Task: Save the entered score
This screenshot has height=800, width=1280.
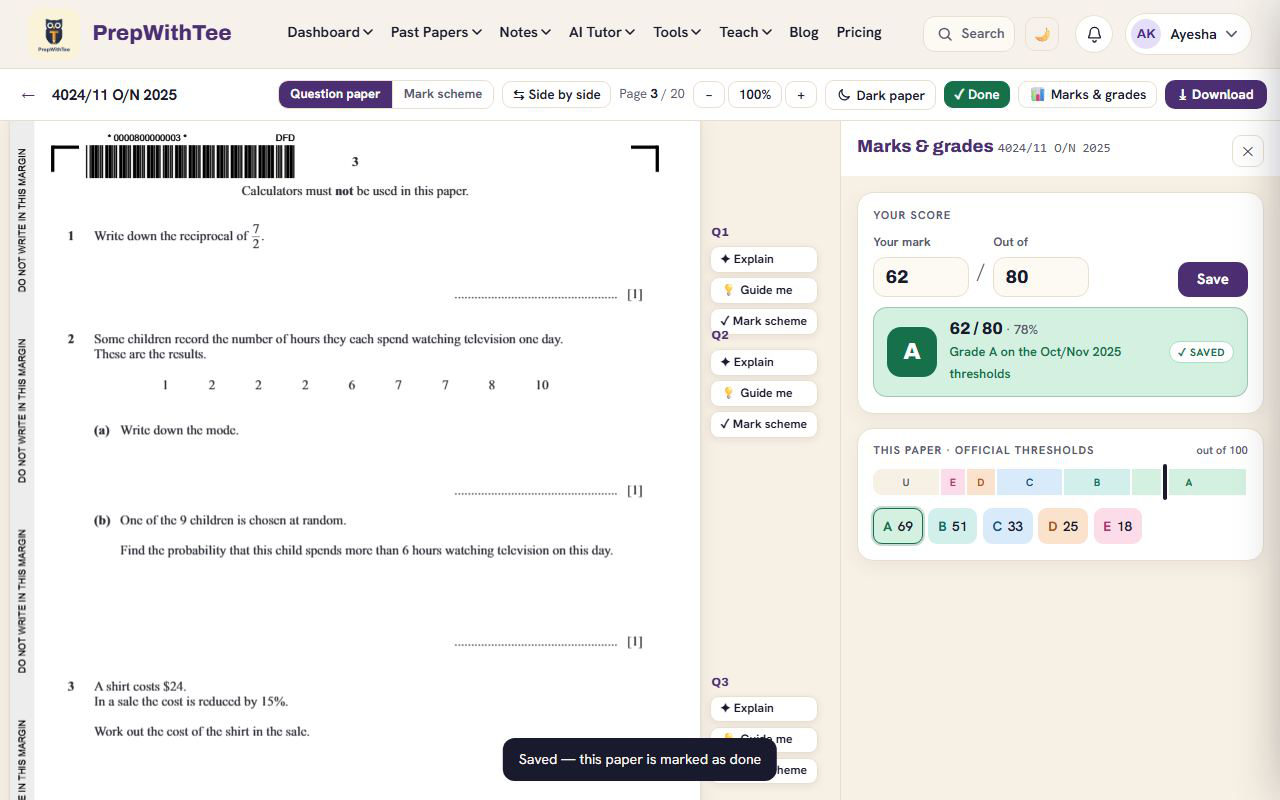Action: pos(1212,279)
